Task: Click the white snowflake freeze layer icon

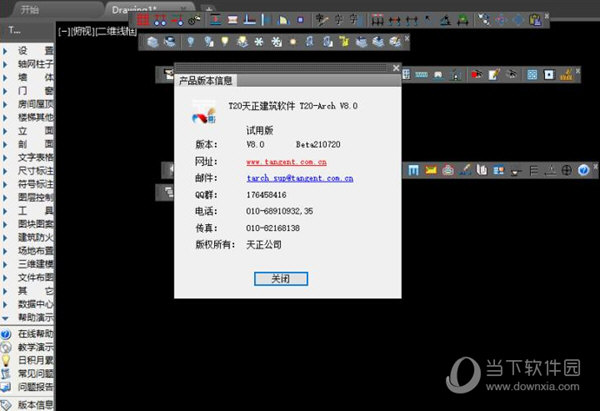Action: tap(259, 41)
